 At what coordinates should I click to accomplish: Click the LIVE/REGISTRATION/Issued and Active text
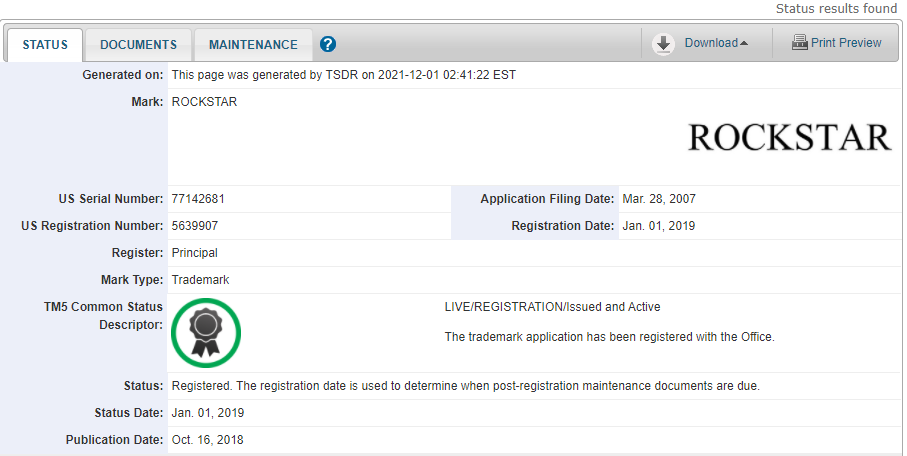(x=552, y=307)
